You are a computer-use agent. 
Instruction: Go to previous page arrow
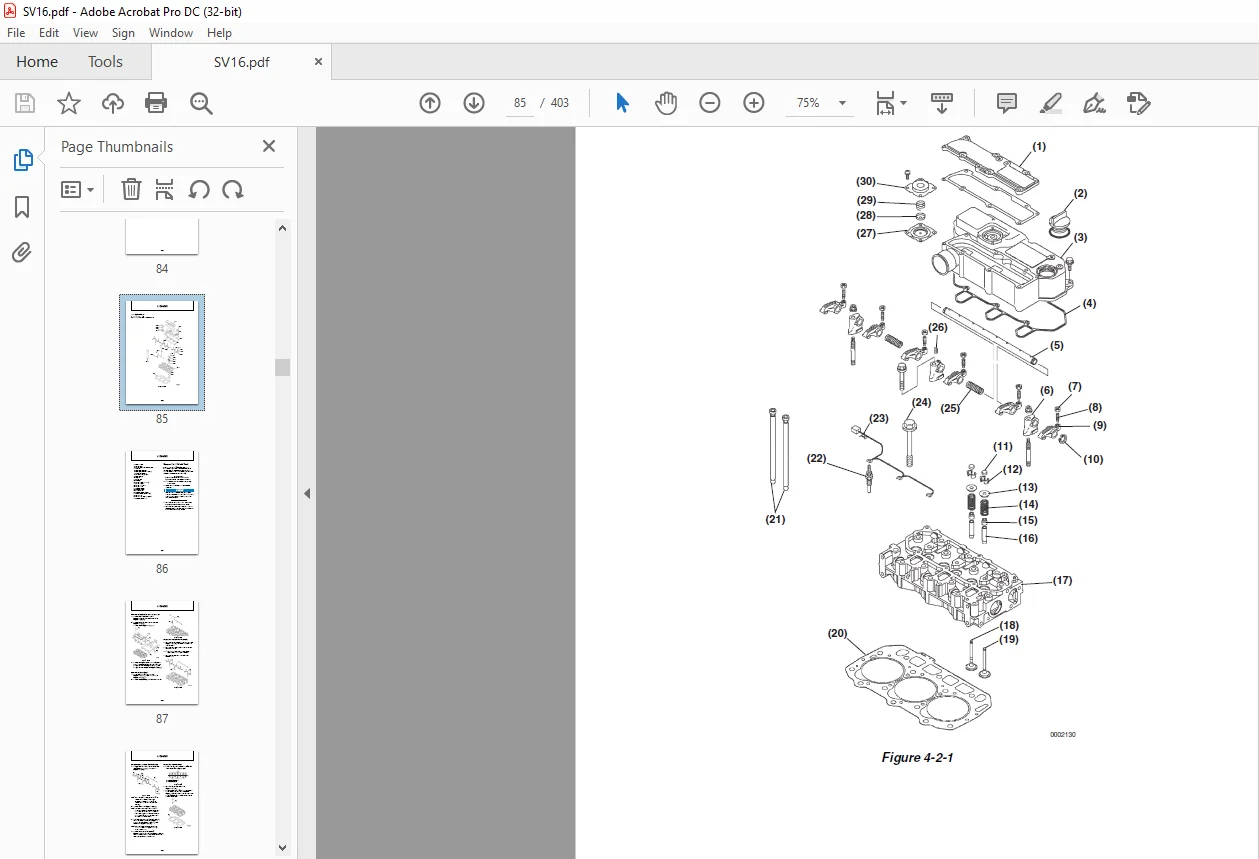point(430,103)
